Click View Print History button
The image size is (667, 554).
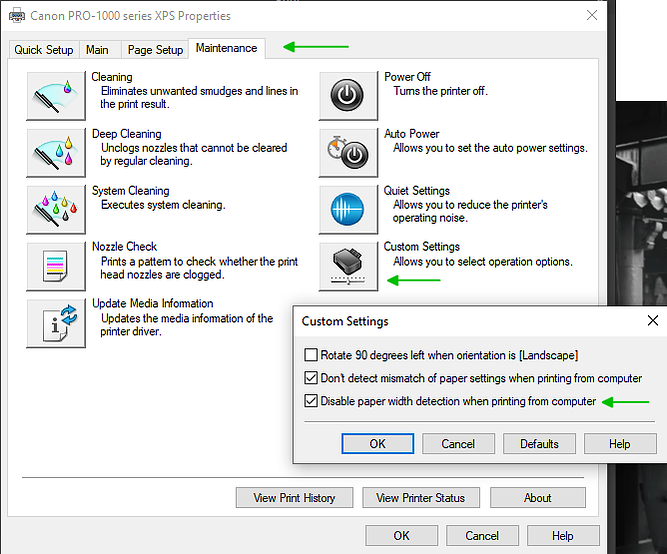[294, 497]
